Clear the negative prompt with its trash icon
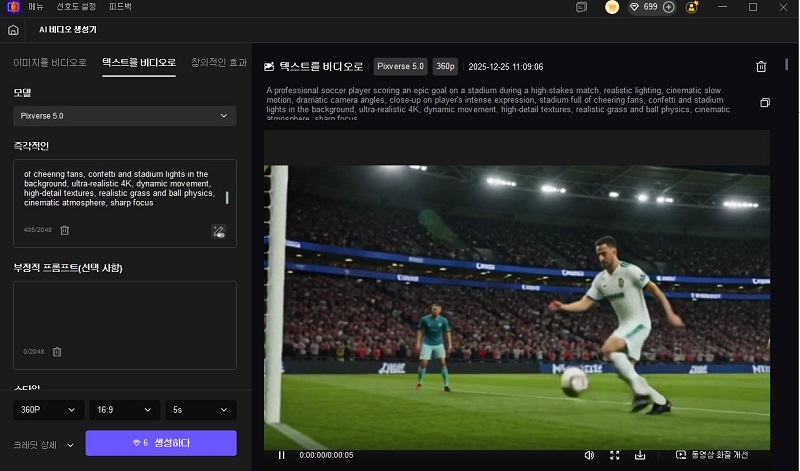The height and width of the screenshot is (471, 800). coord(57,351)
